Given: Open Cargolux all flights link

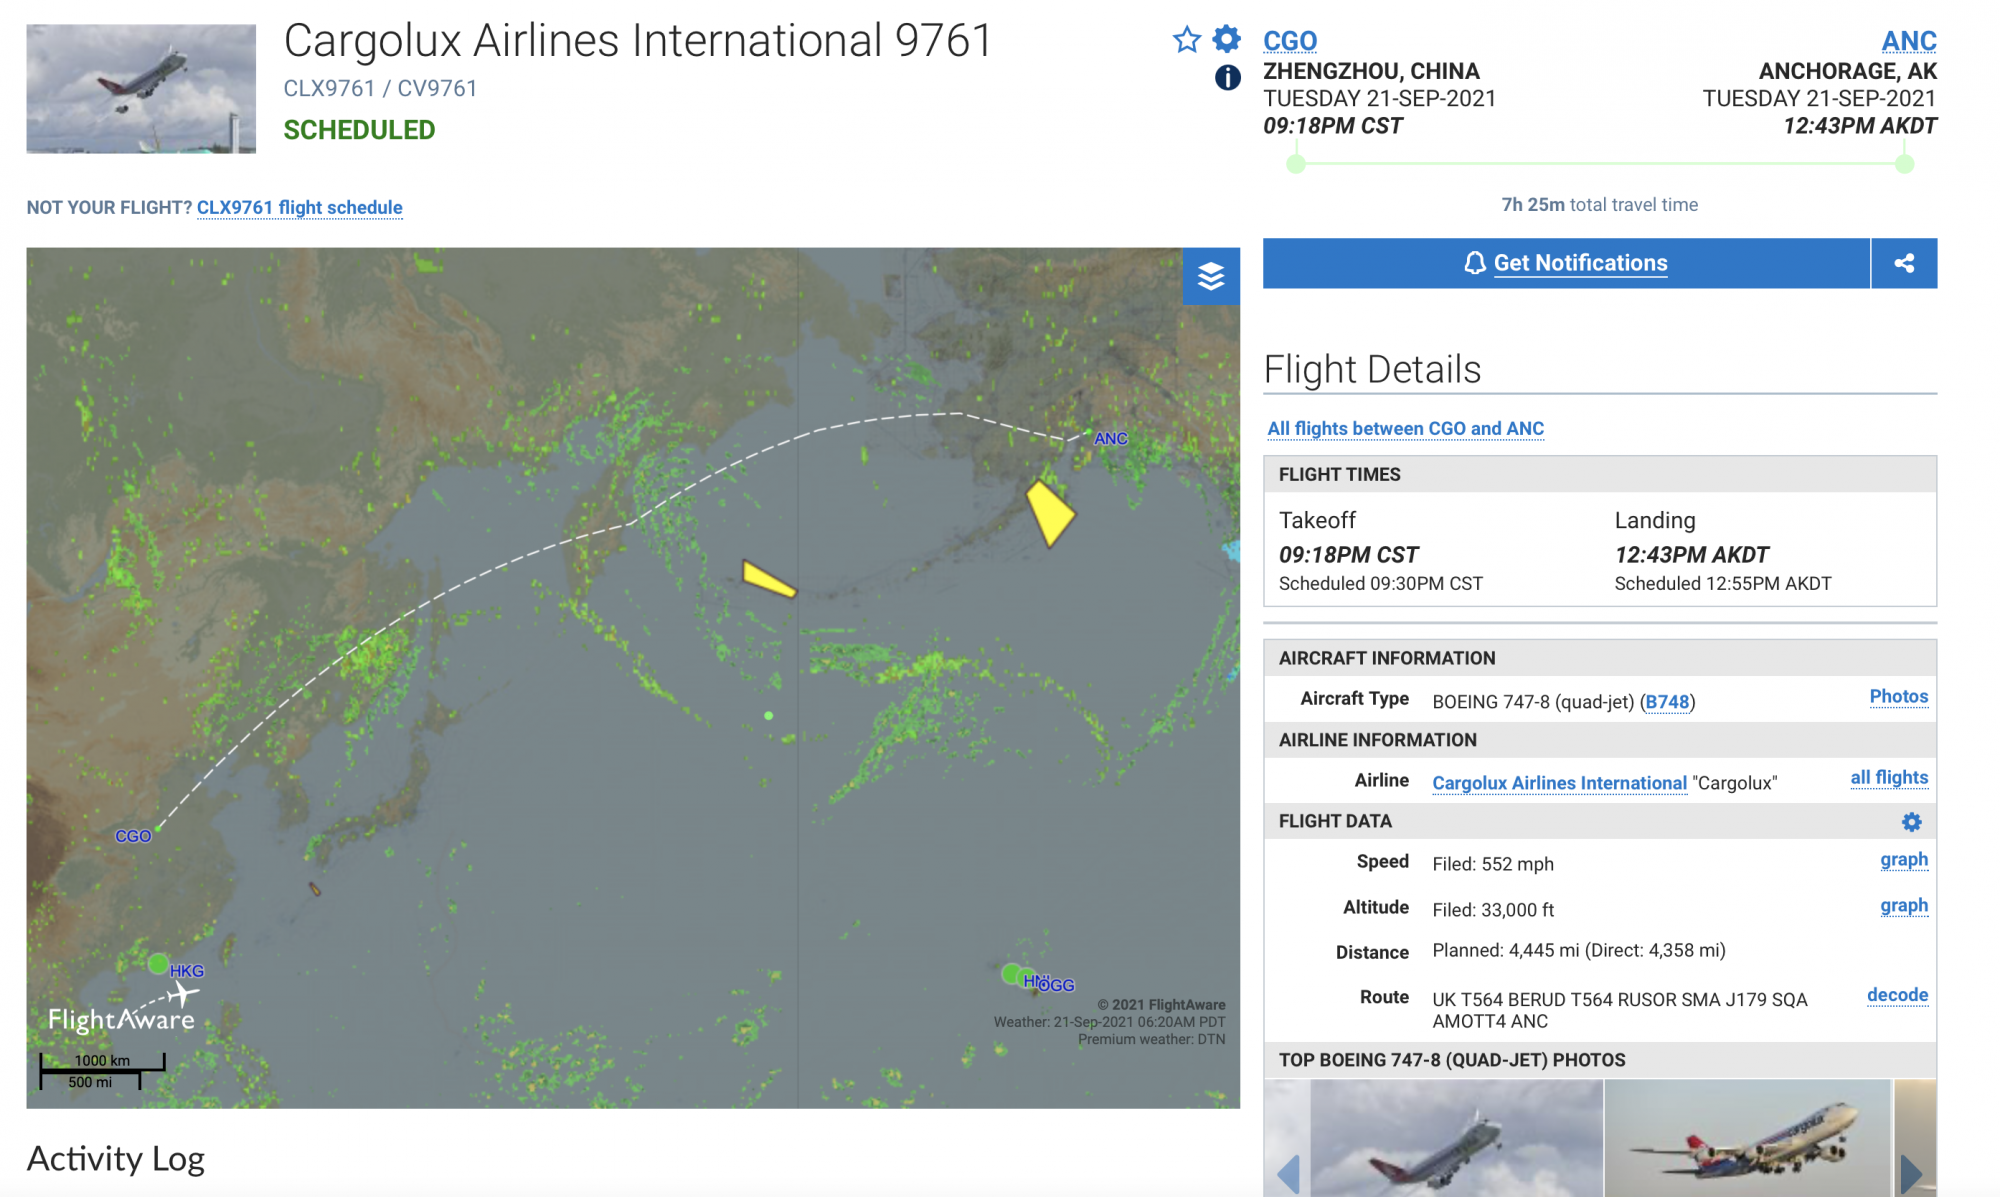Looking at the screenshot, I should pos(1888,777).
